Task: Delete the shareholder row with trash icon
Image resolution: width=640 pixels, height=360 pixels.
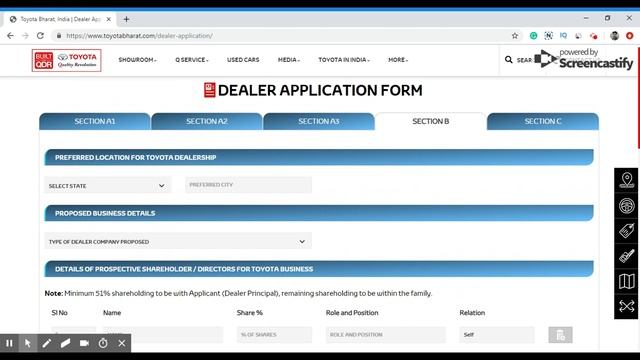Action: [x=560, y=335]
